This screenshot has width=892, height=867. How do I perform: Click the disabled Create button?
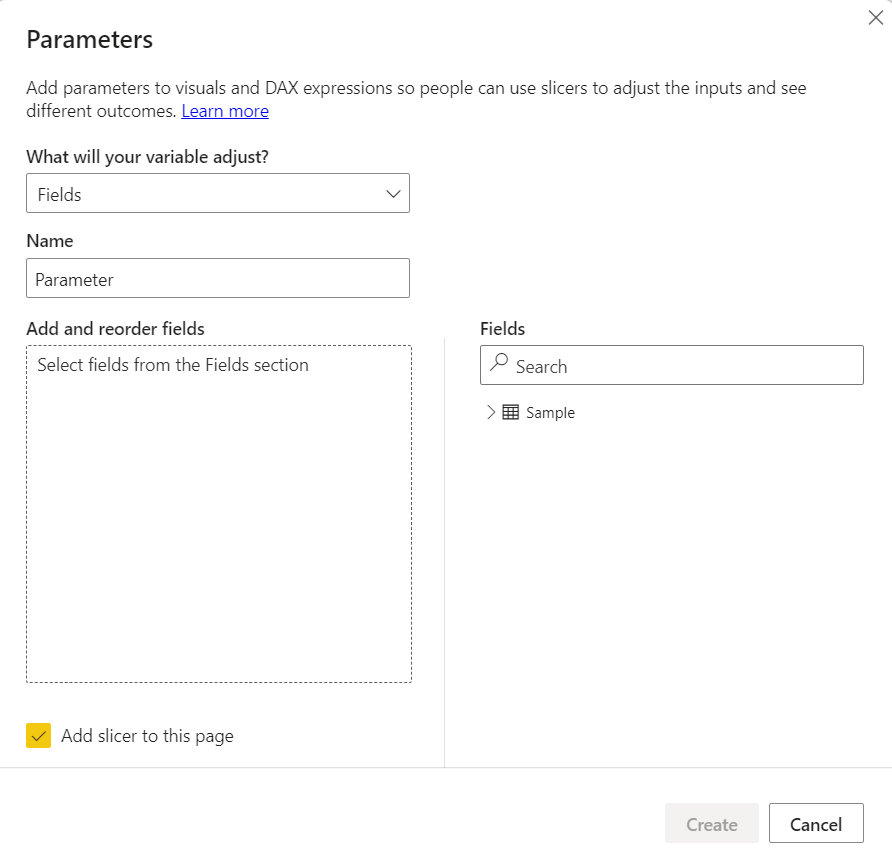(712, 823)
